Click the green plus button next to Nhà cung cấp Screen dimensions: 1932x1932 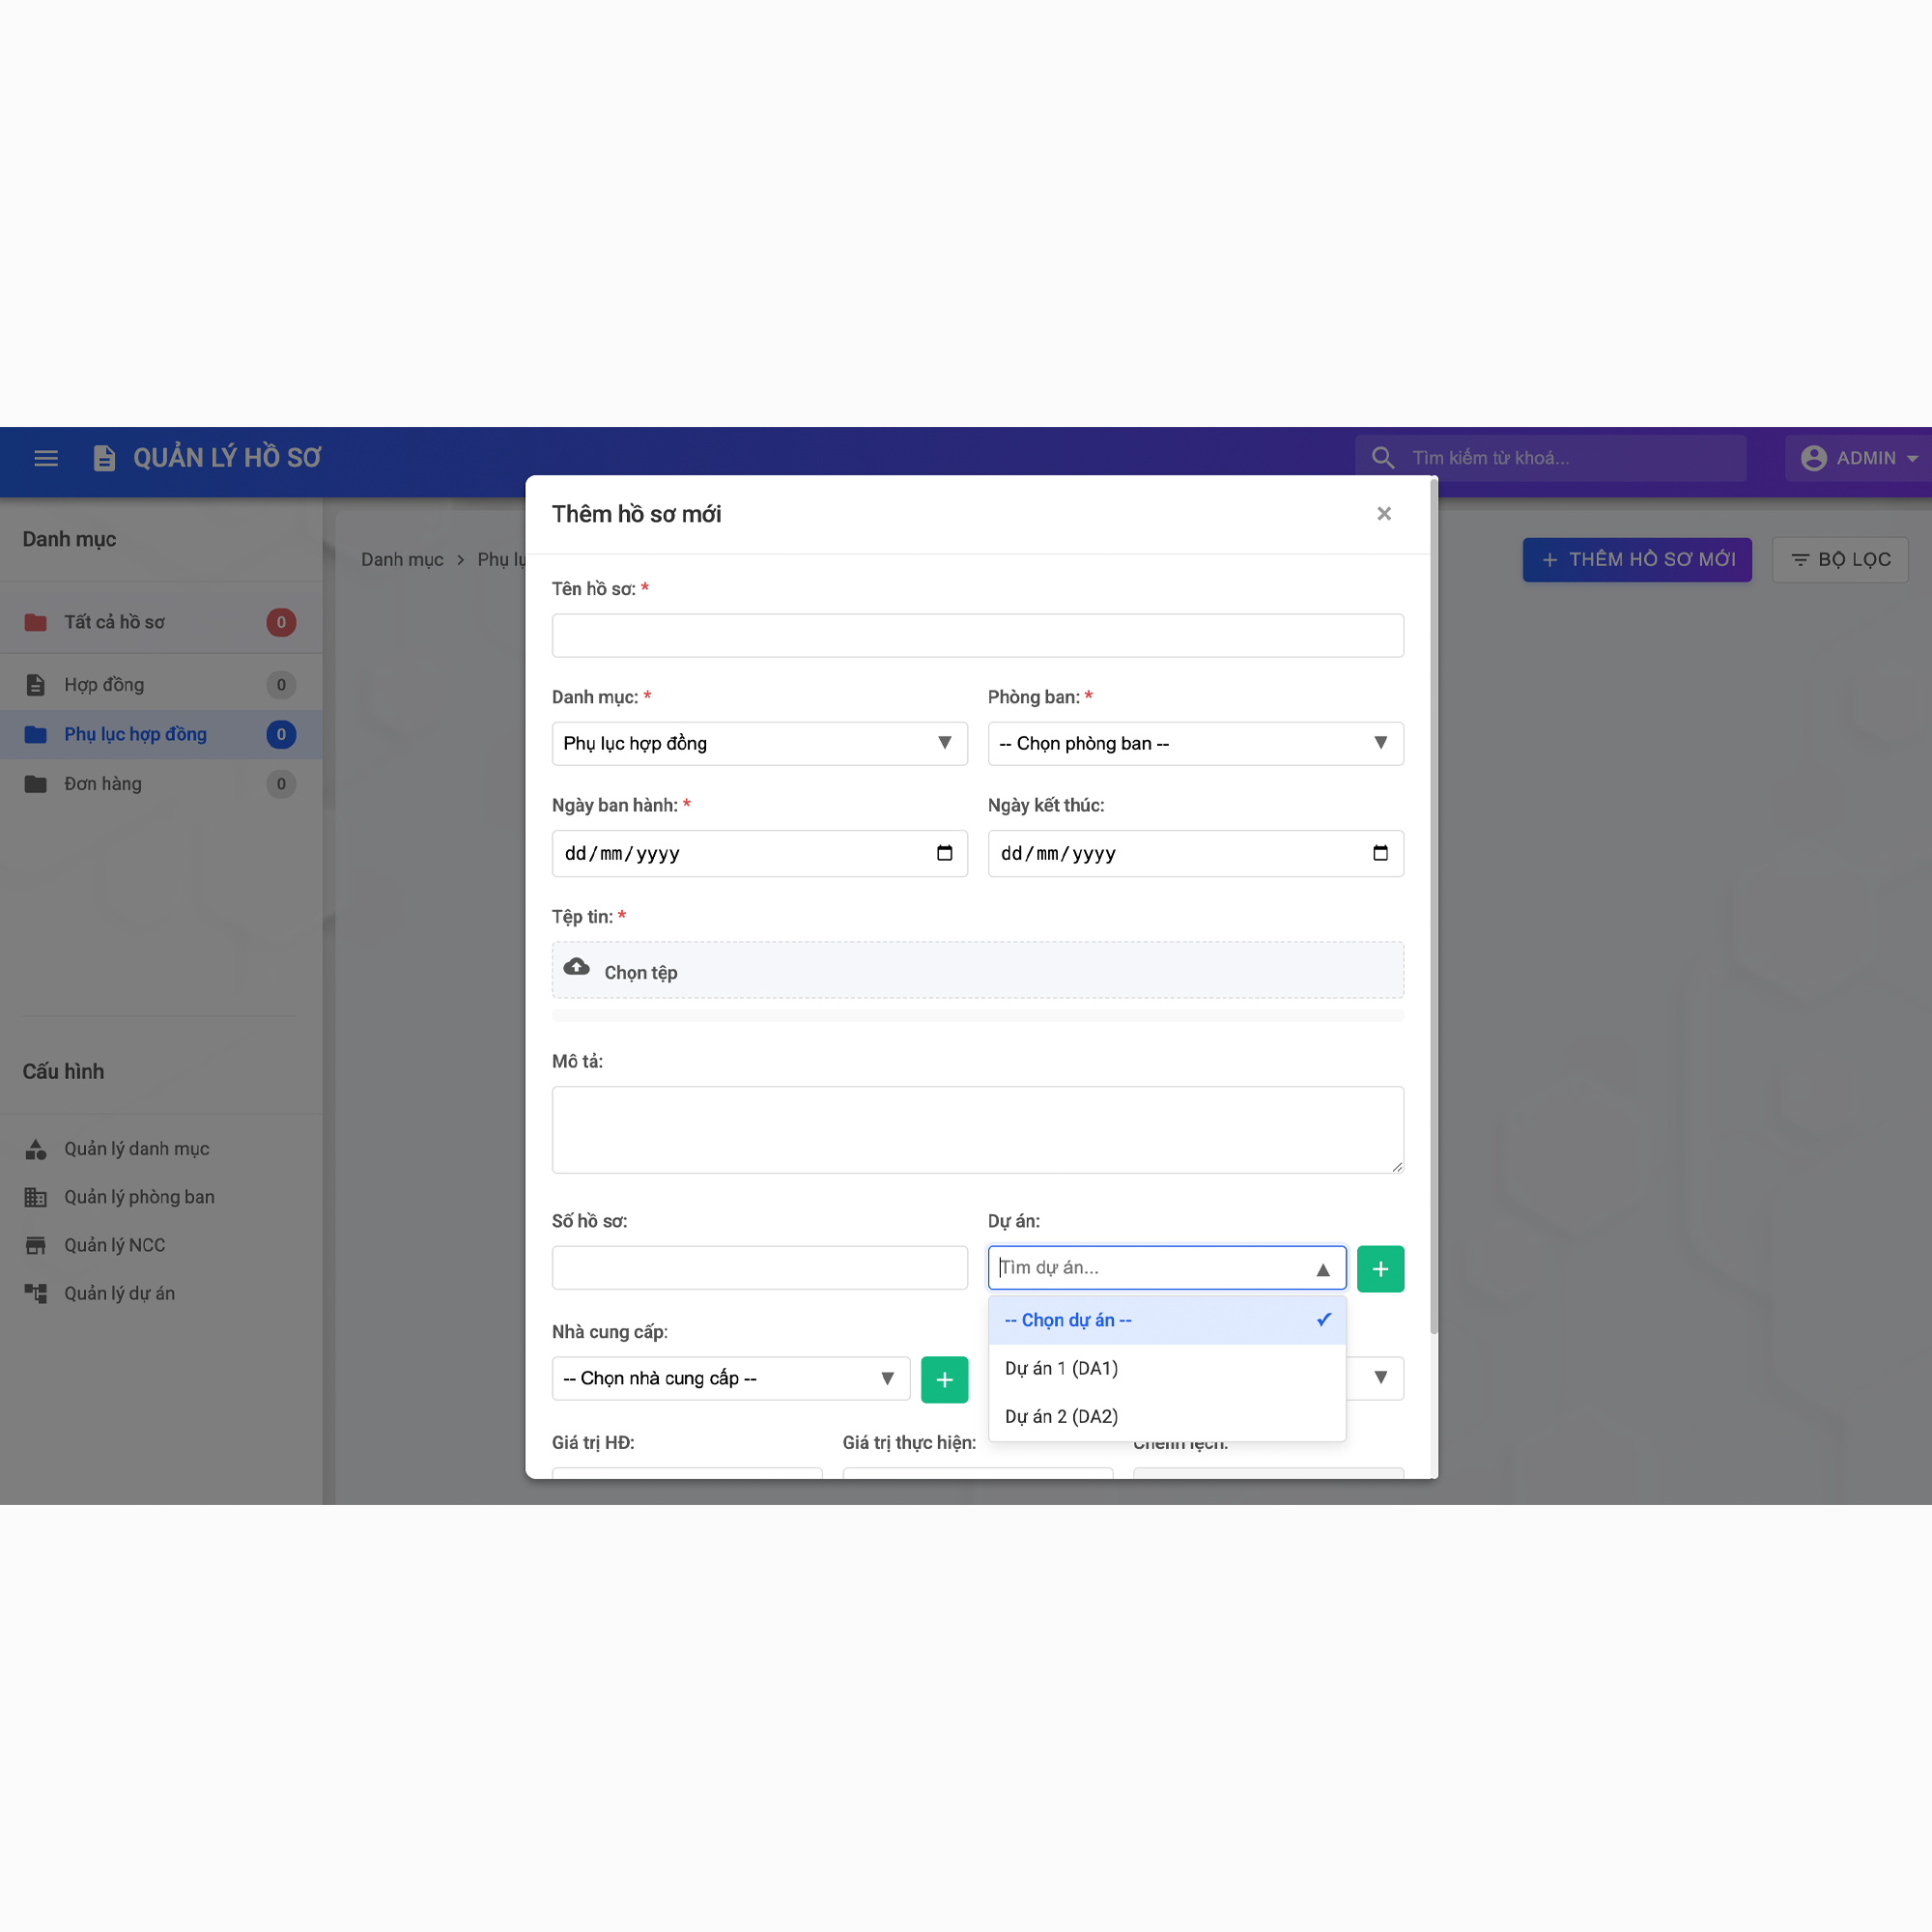pyautogui.click(x=944, y=1379)
